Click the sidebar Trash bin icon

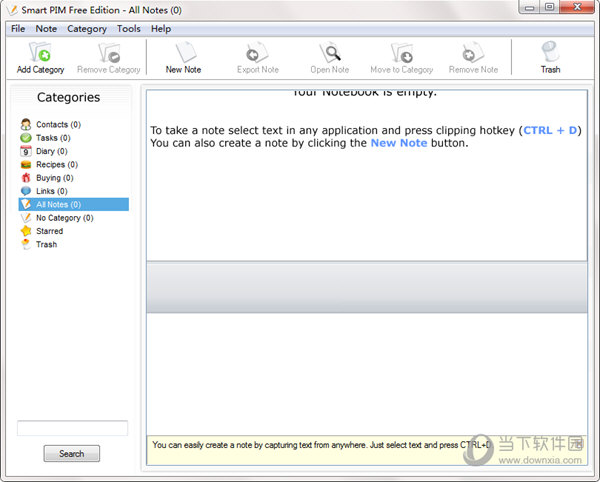coord(26,244)
